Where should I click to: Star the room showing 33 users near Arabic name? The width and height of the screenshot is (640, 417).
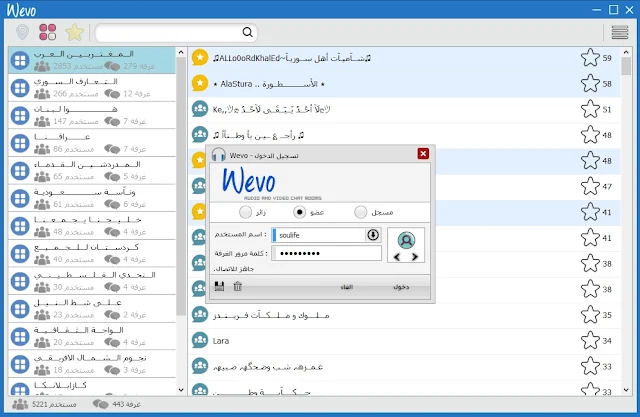(x=590, y=366)
